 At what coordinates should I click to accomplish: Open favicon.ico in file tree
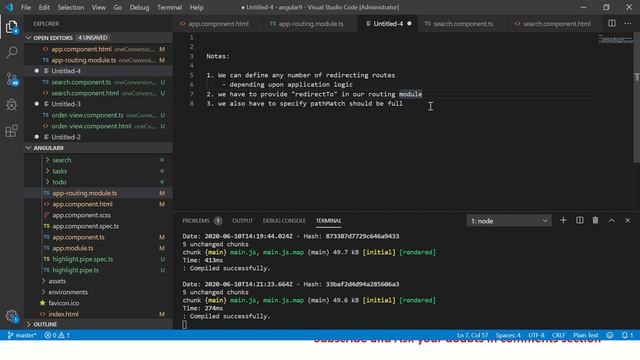[x=98, y=303]
